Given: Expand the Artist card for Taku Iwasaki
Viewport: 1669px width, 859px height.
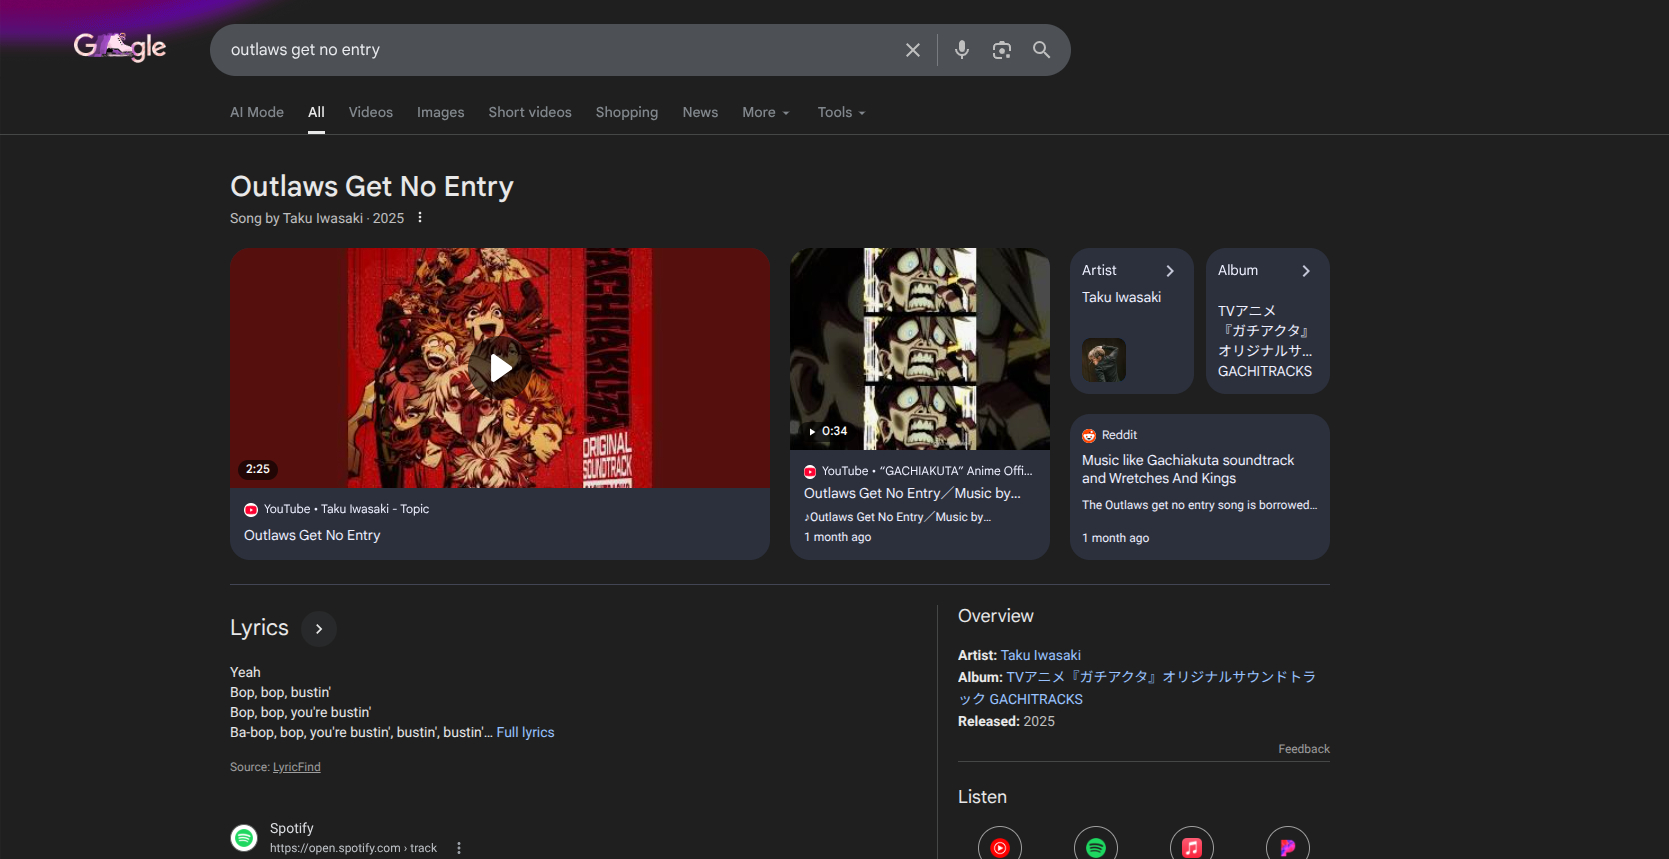Looking at the screenshot, I should point(1169,271).
